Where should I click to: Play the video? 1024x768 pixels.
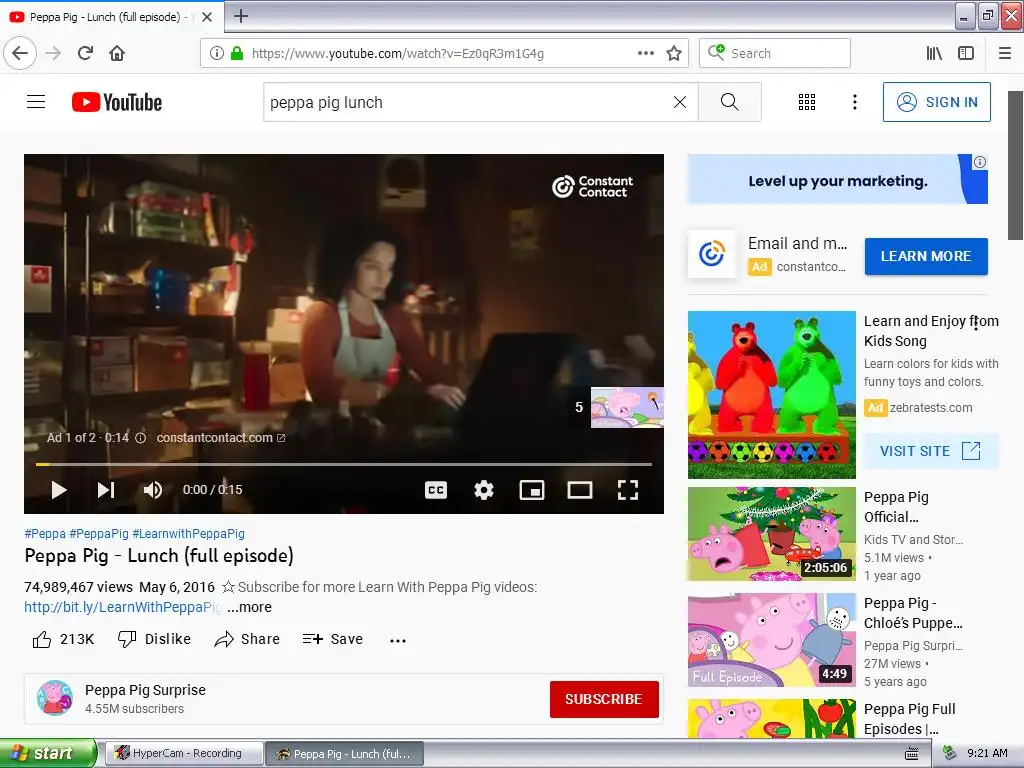(59, 490)
